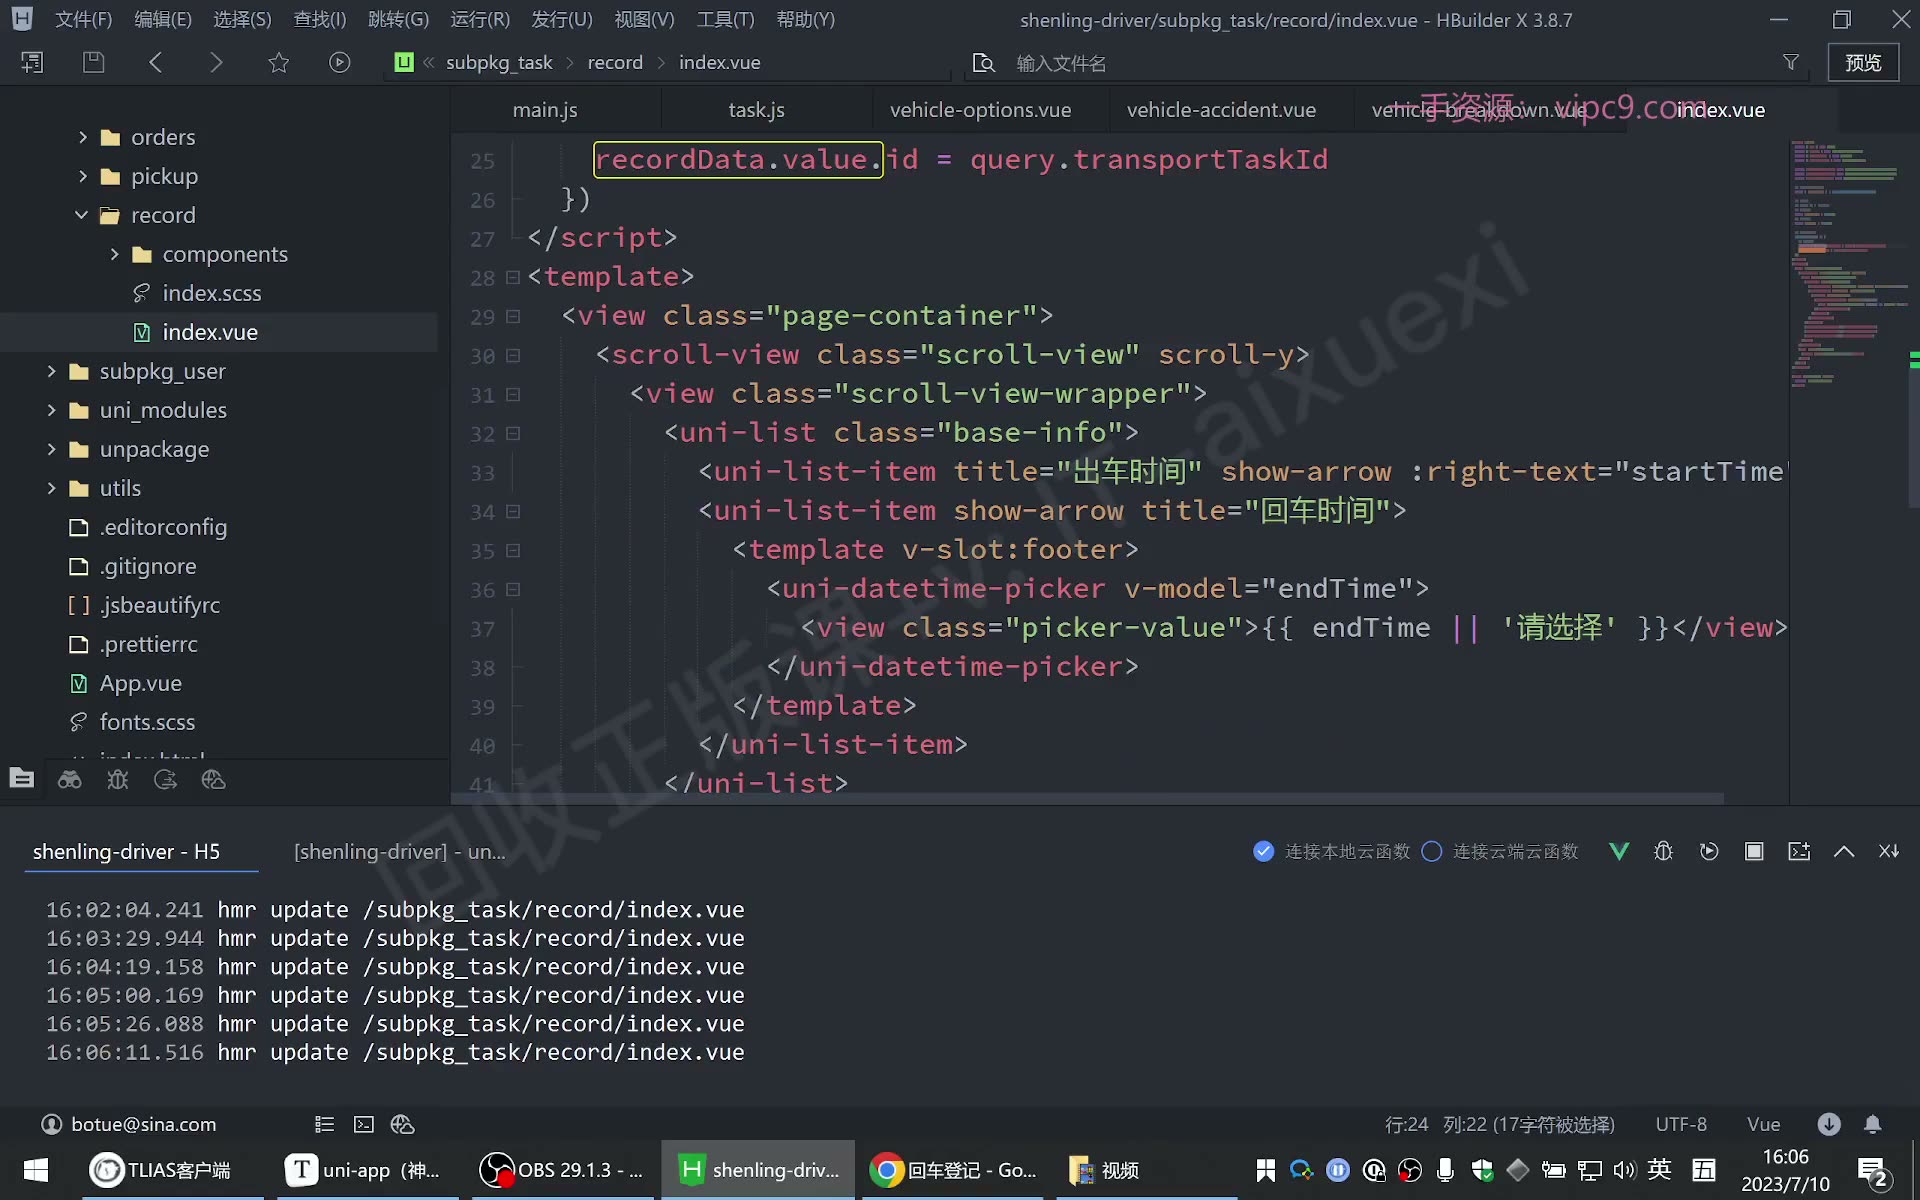Go back with the left arrow icon
The height and width of the screenshot is (1200, 1920).
[155, 62]
